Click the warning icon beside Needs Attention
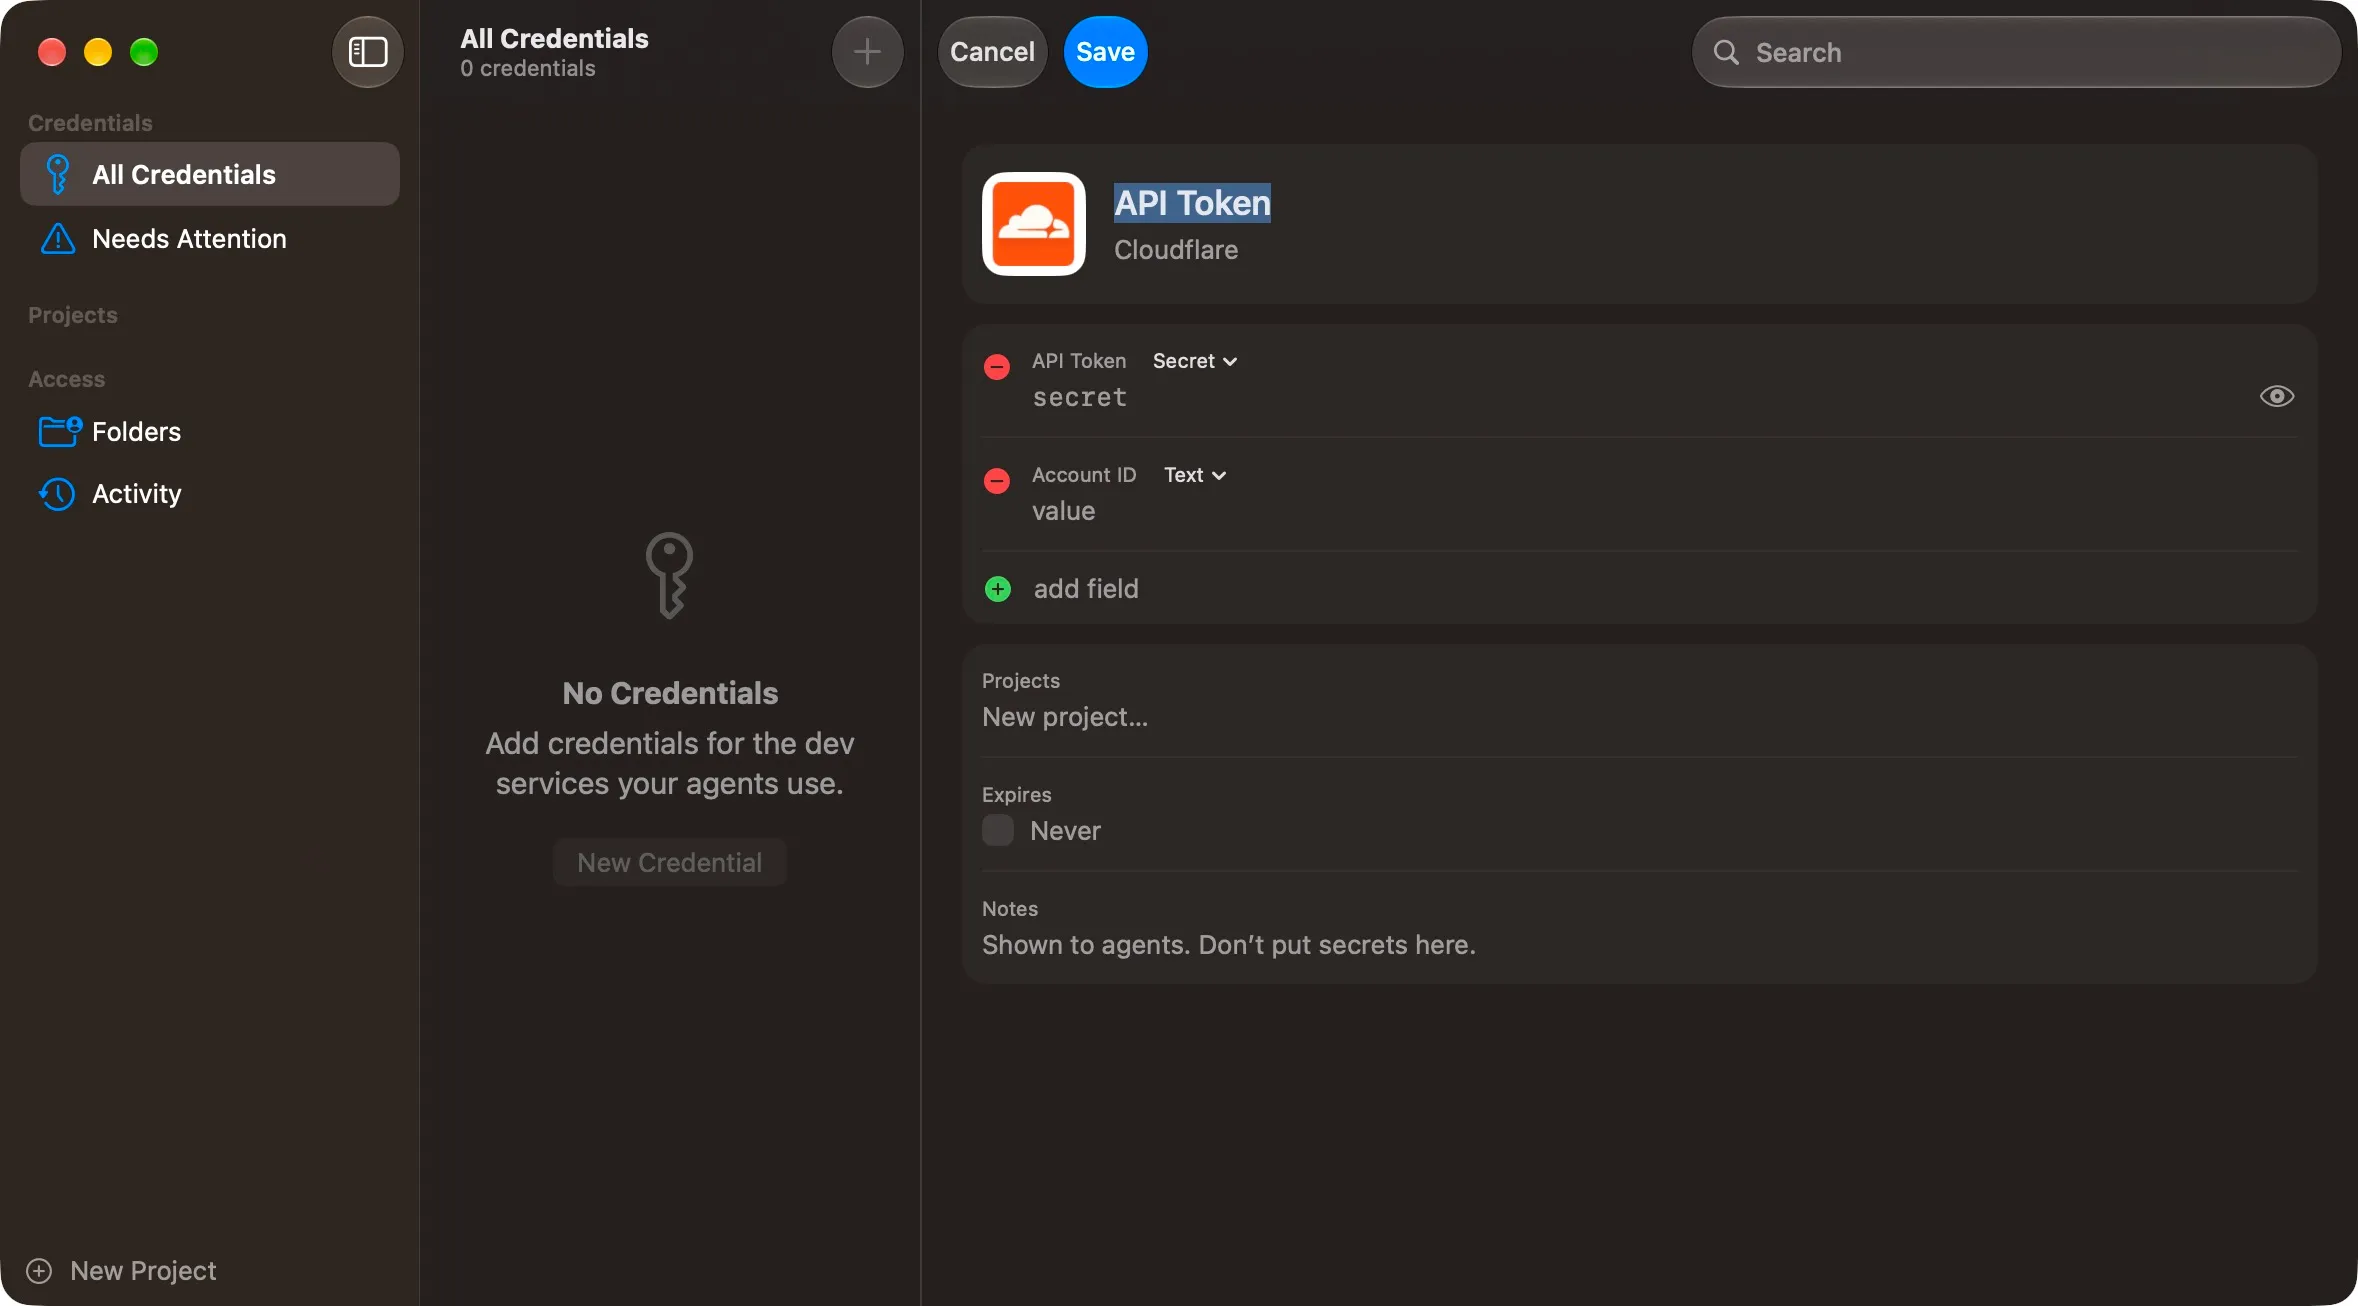 [58, 239]
